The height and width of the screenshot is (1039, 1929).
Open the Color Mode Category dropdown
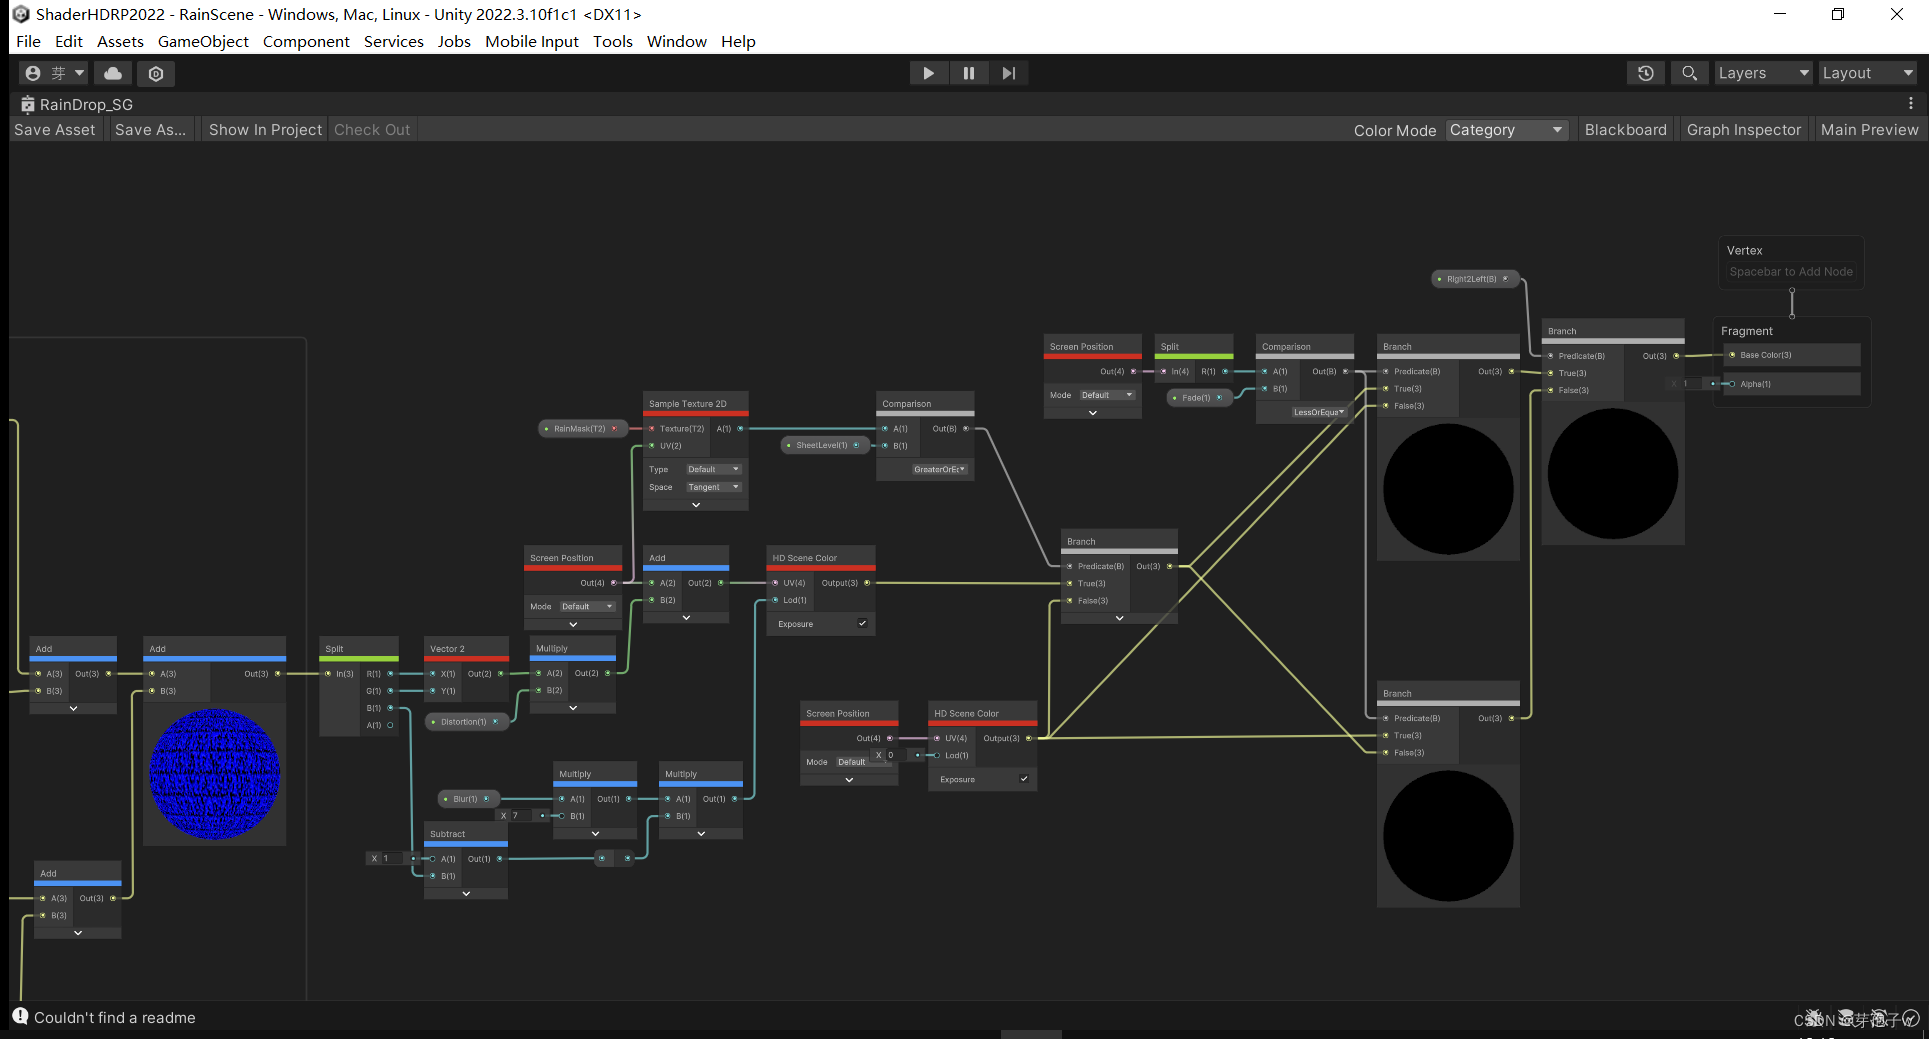[x=1505, y=130]
